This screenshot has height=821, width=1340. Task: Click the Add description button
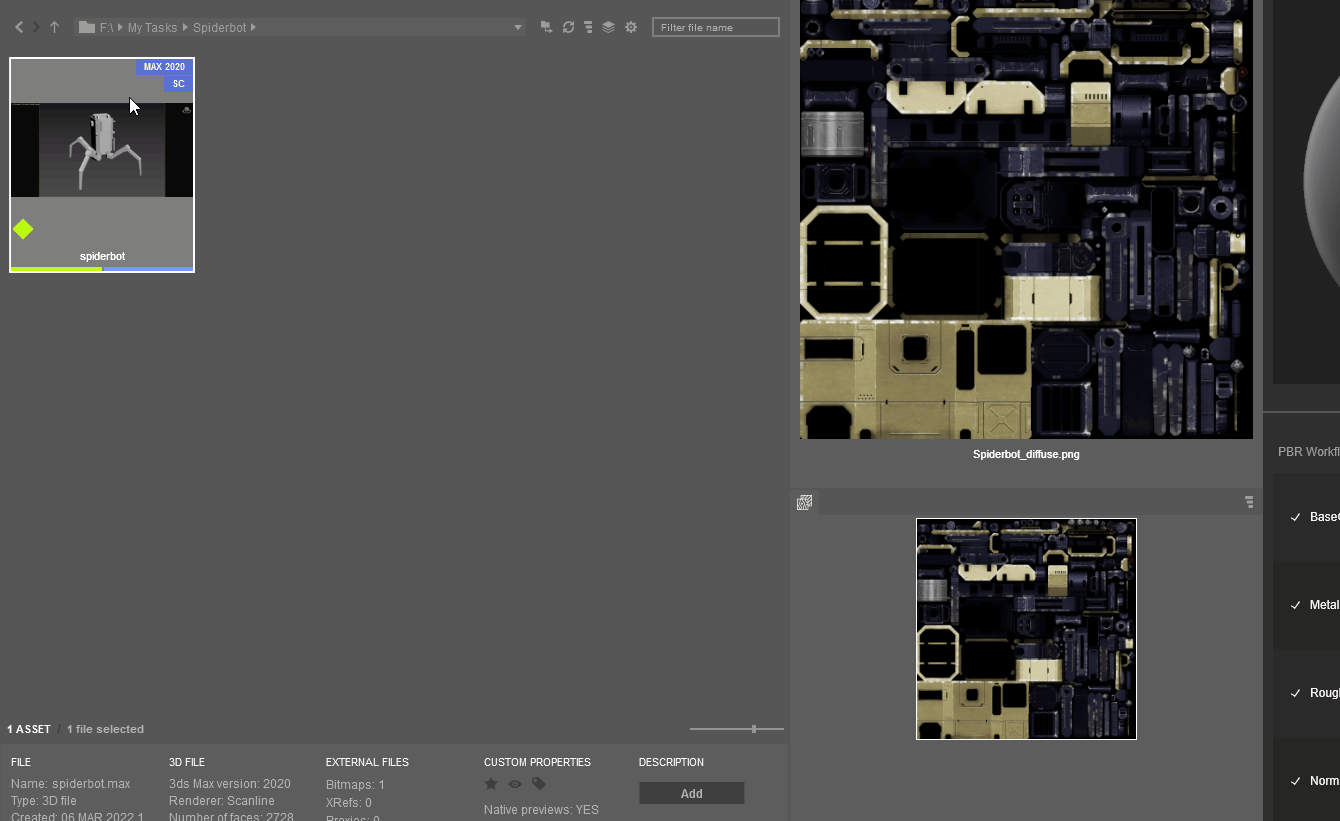[691, 793]
